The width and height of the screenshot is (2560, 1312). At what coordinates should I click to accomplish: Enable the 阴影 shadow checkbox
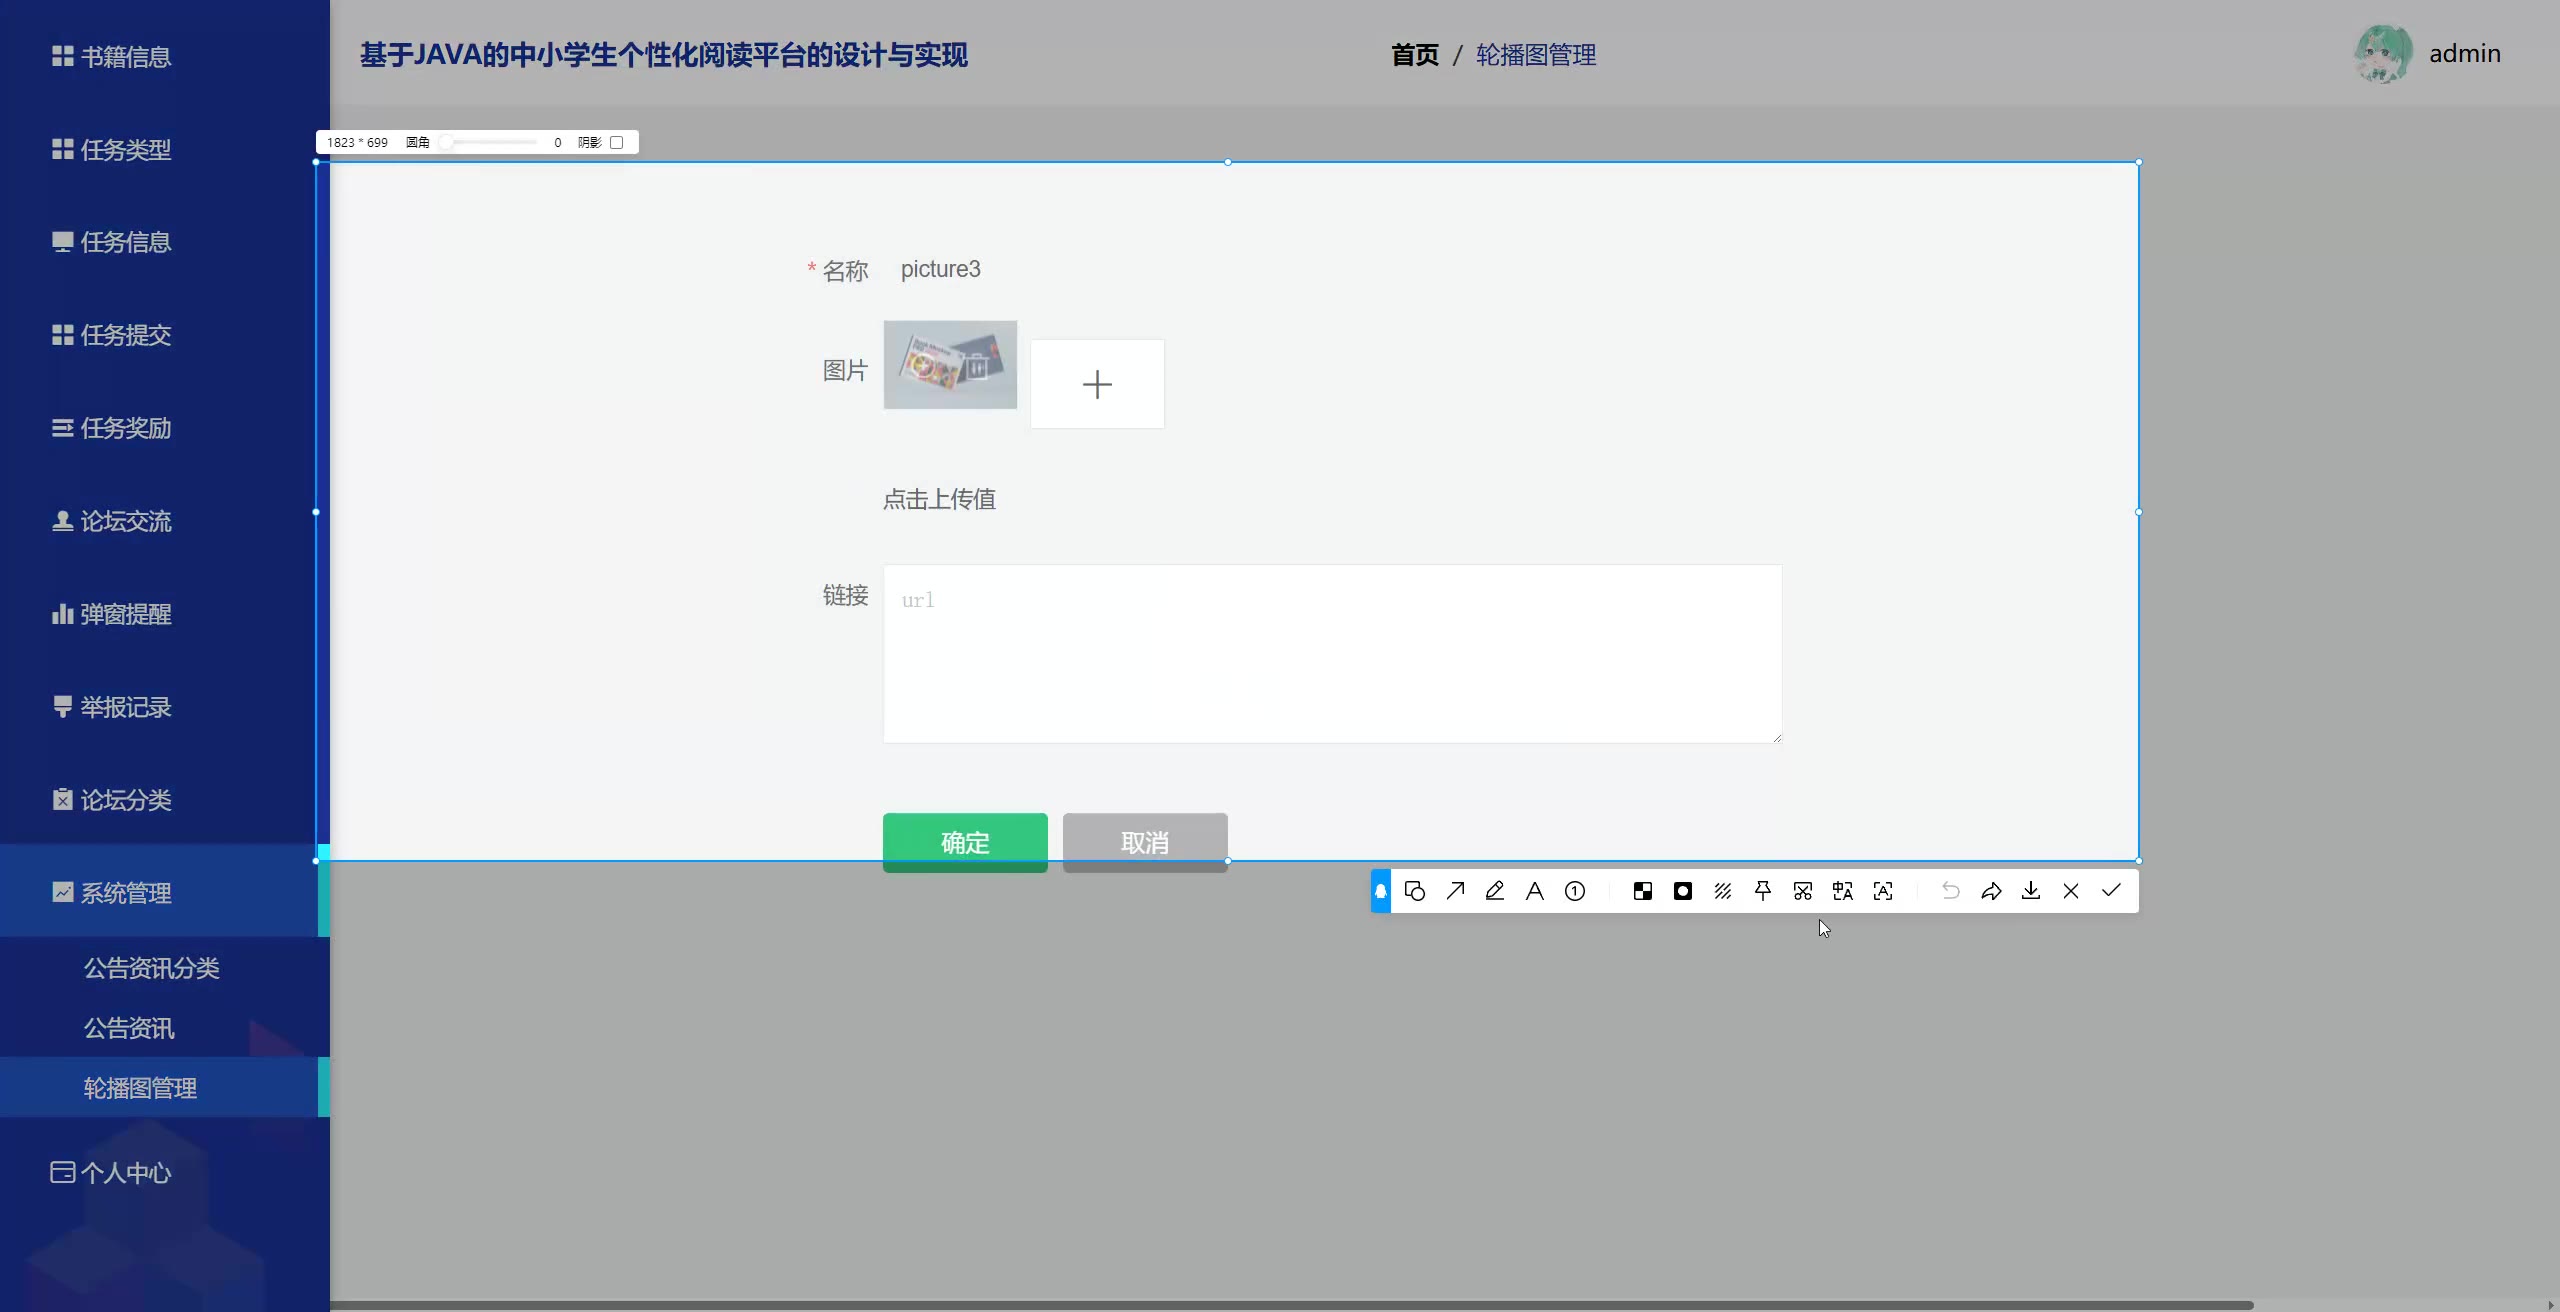click(617, 143)
